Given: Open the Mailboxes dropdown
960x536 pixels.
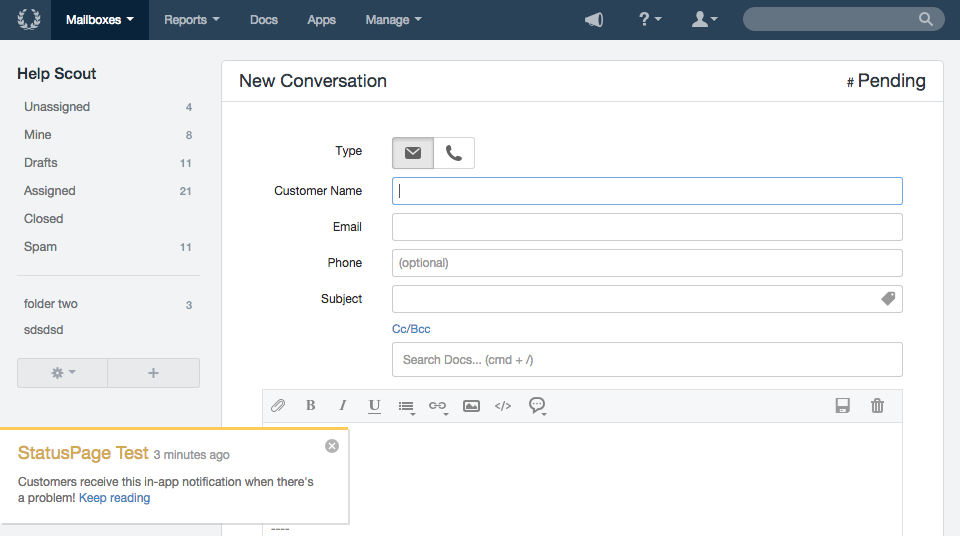Looking at the screenshot, I should pyautogui.click(x=100, y=20).
